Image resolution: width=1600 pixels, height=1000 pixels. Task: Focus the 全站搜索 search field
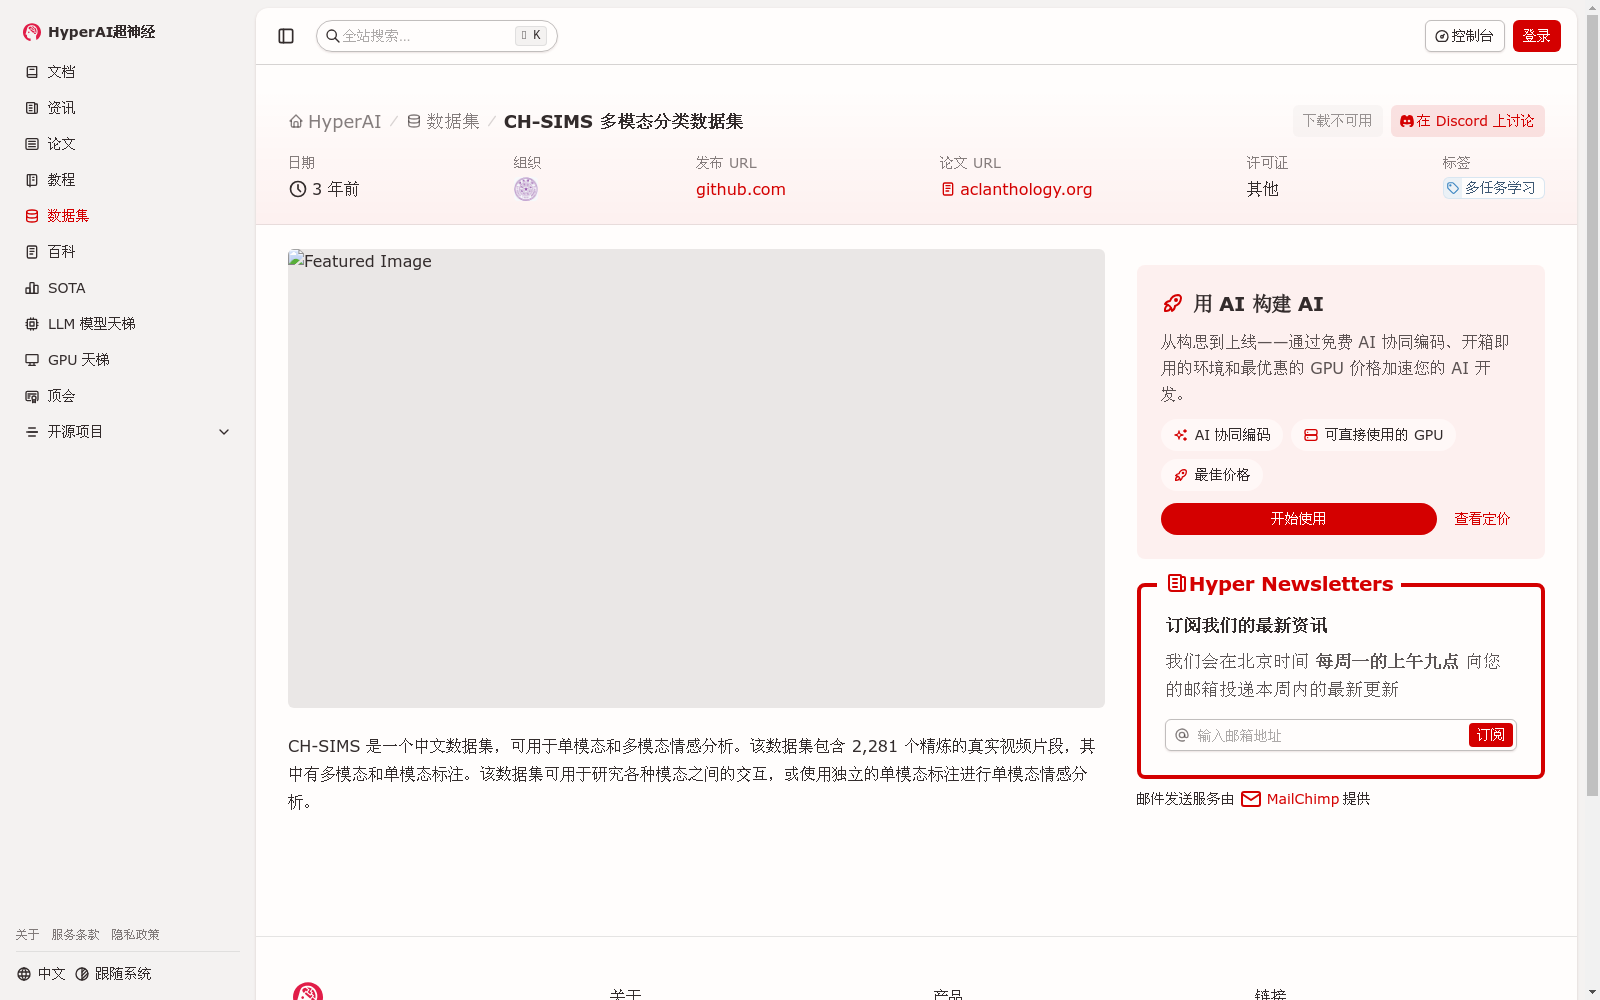pos(426,36)
